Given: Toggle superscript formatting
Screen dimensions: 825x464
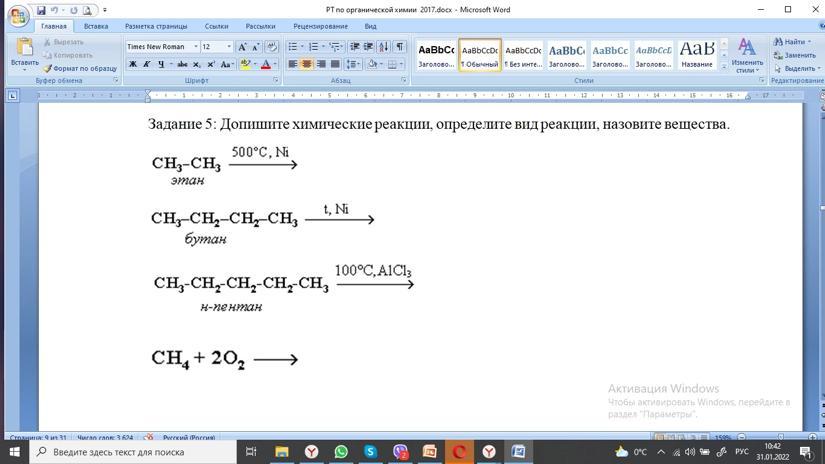Looking at the screenshot, I should 210,64.
